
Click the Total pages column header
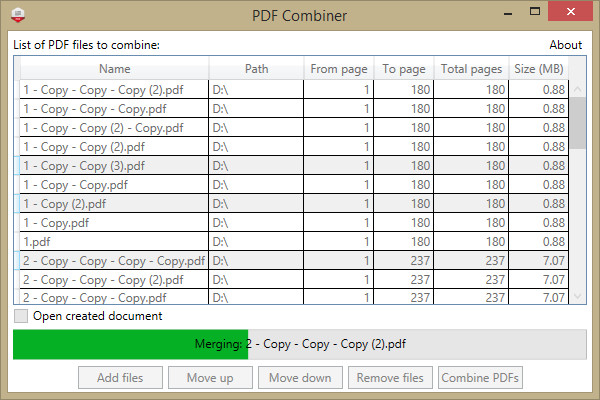click(471, 69)
